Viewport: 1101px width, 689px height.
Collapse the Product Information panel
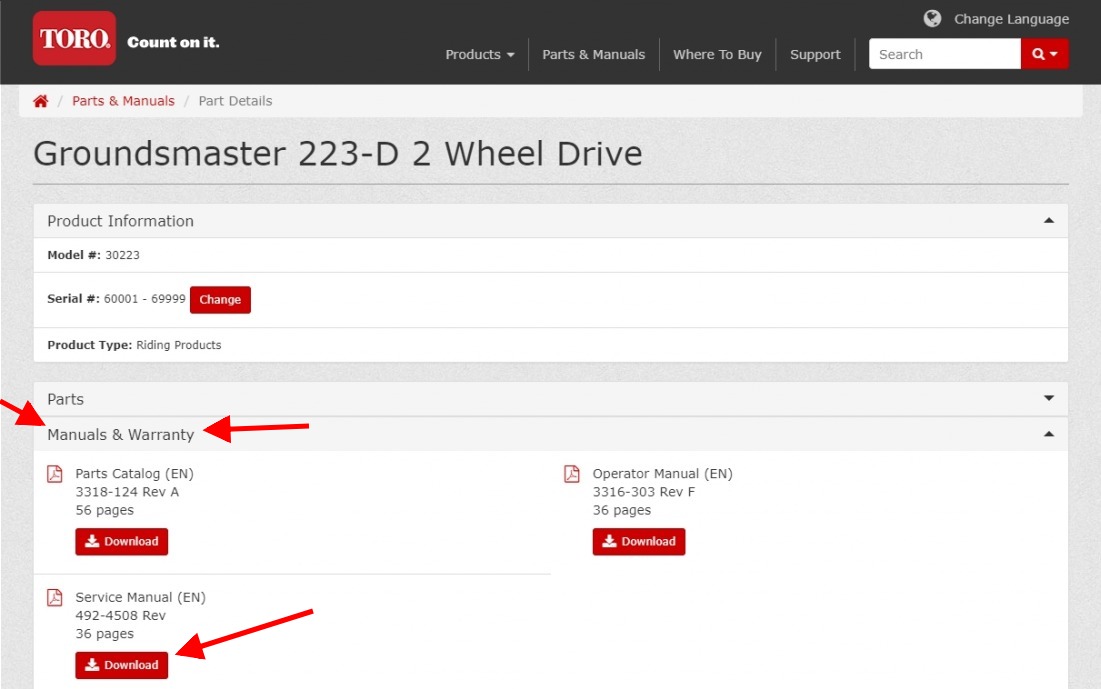pyautogui.click(x=1048, y=221)
